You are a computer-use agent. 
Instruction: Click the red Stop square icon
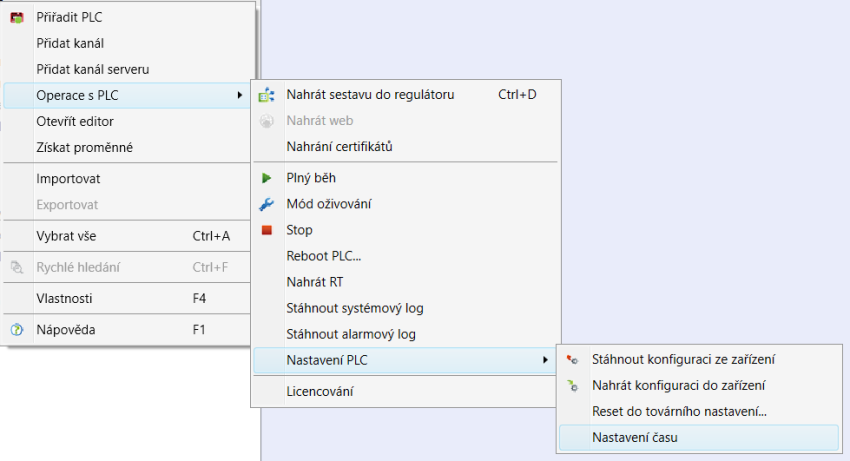(x=266, y=230)
